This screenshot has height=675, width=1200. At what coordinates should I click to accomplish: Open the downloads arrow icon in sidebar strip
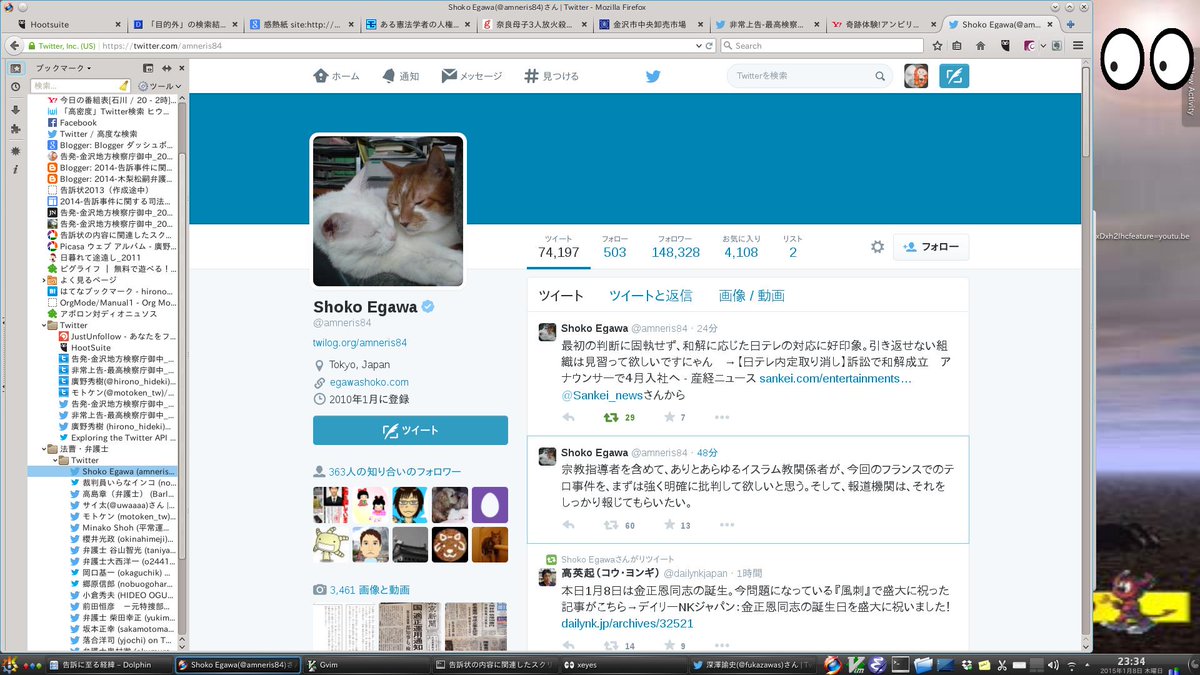[15, 109]
